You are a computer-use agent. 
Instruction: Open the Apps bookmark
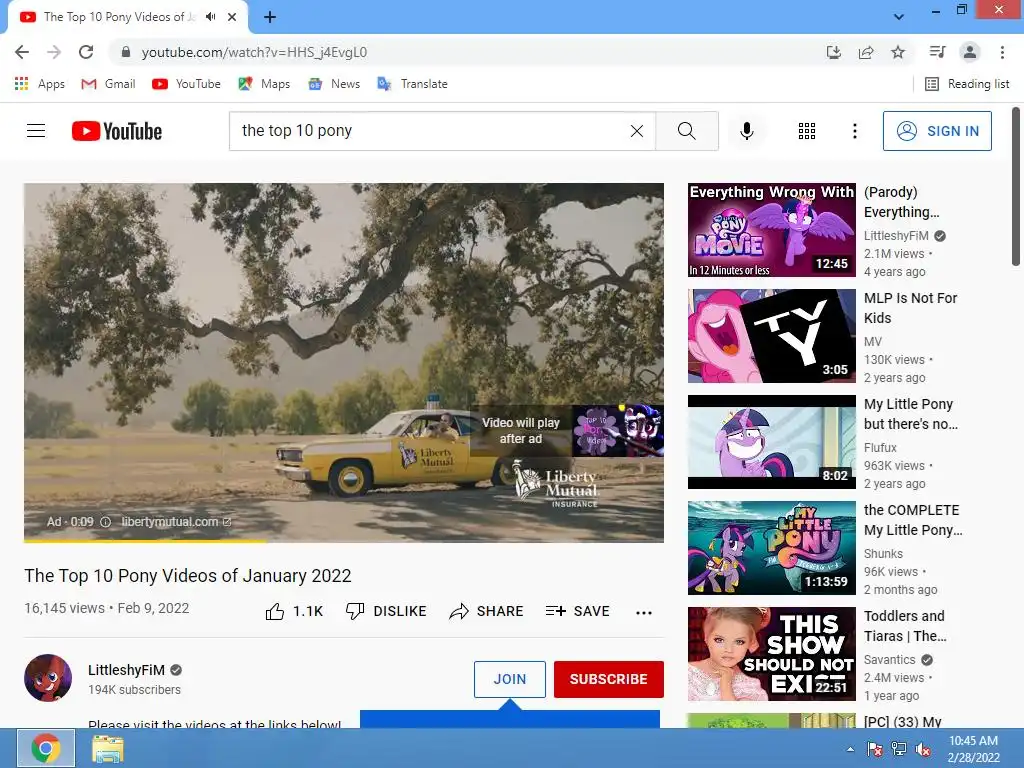tap(40, 84)
